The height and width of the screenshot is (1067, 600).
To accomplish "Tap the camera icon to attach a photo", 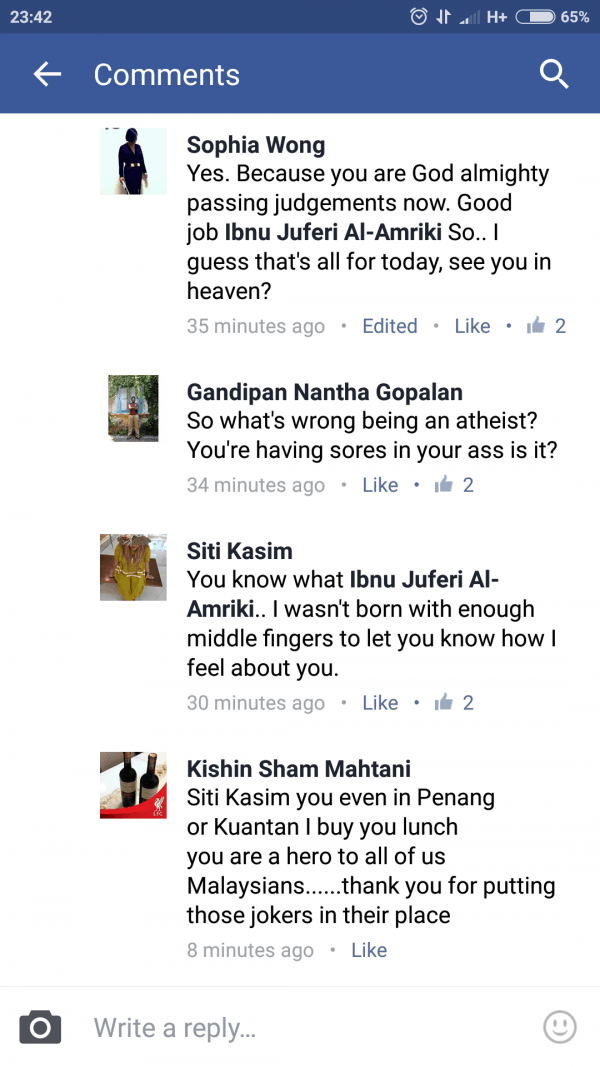I will click(x=40, y=1027).
